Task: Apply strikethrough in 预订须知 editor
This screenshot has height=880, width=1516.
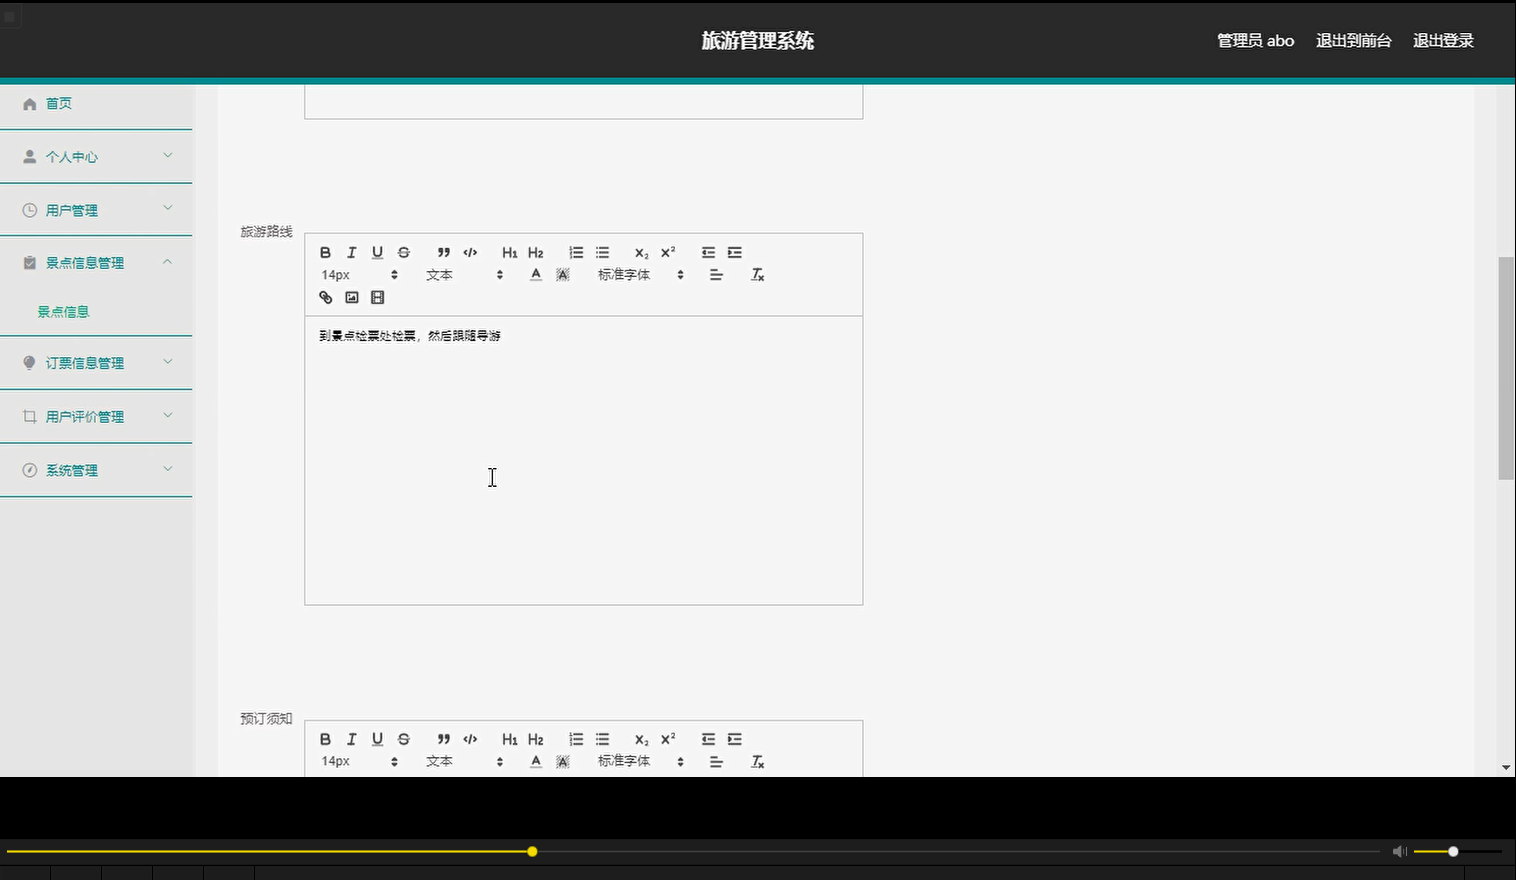Action: [404, 740]
